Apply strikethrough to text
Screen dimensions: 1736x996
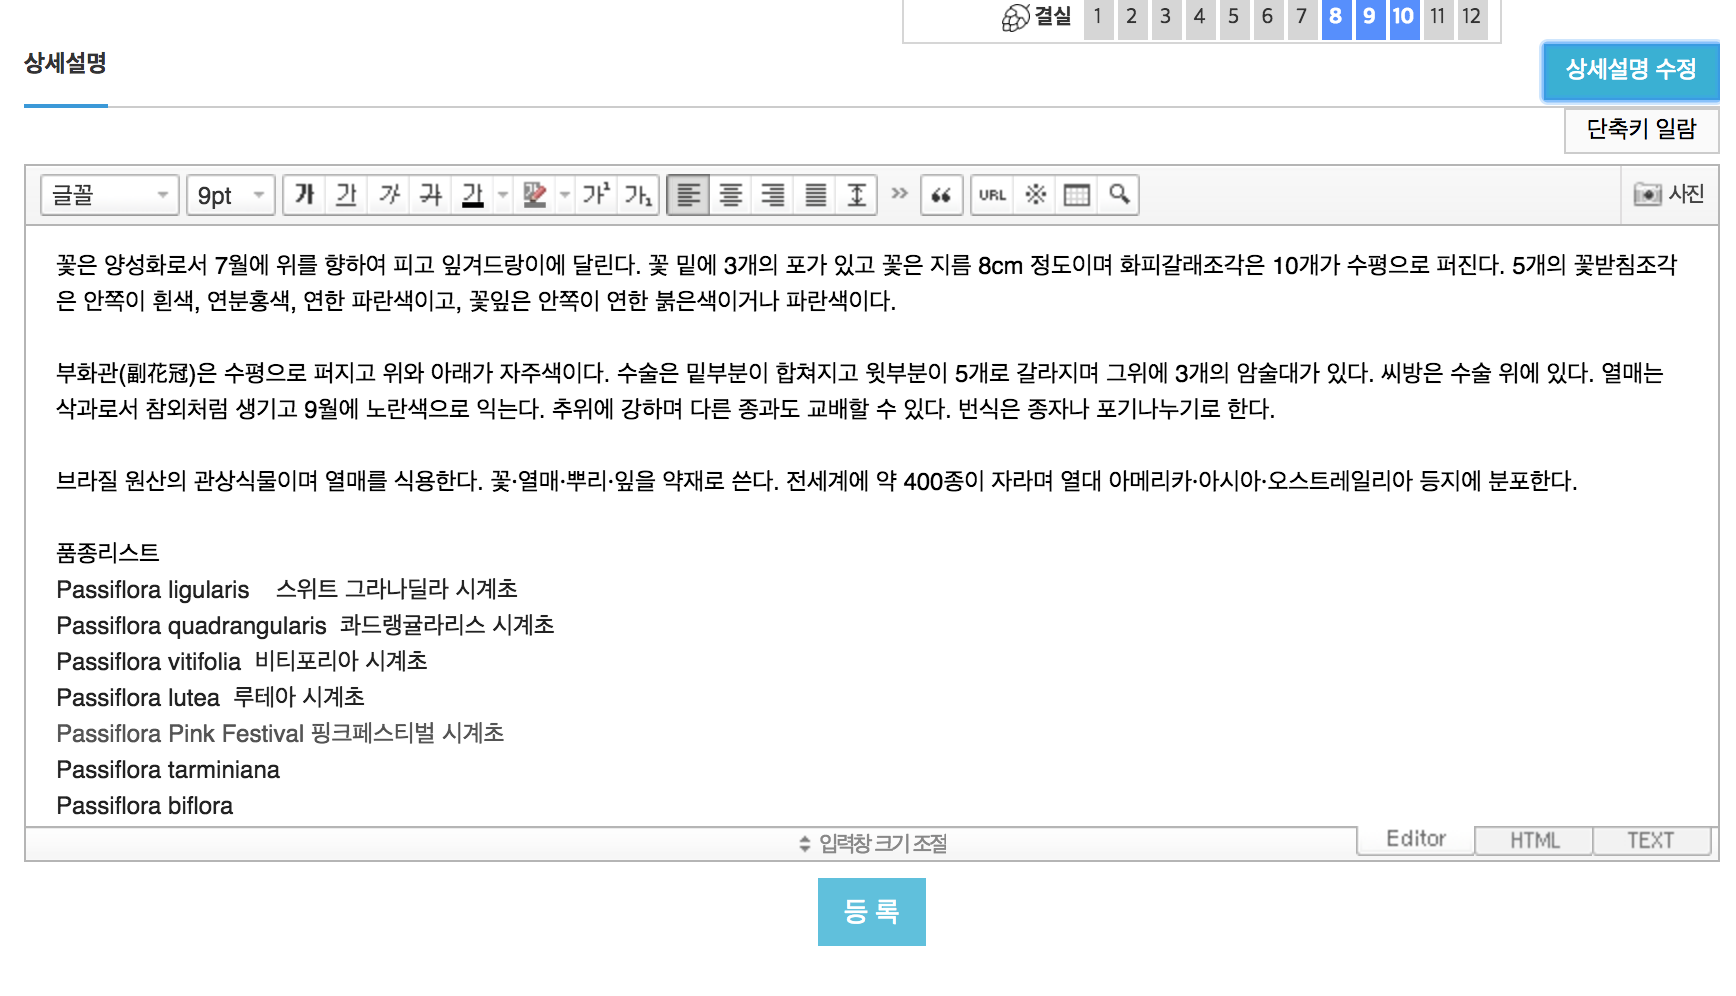click(x=431, y=195)
